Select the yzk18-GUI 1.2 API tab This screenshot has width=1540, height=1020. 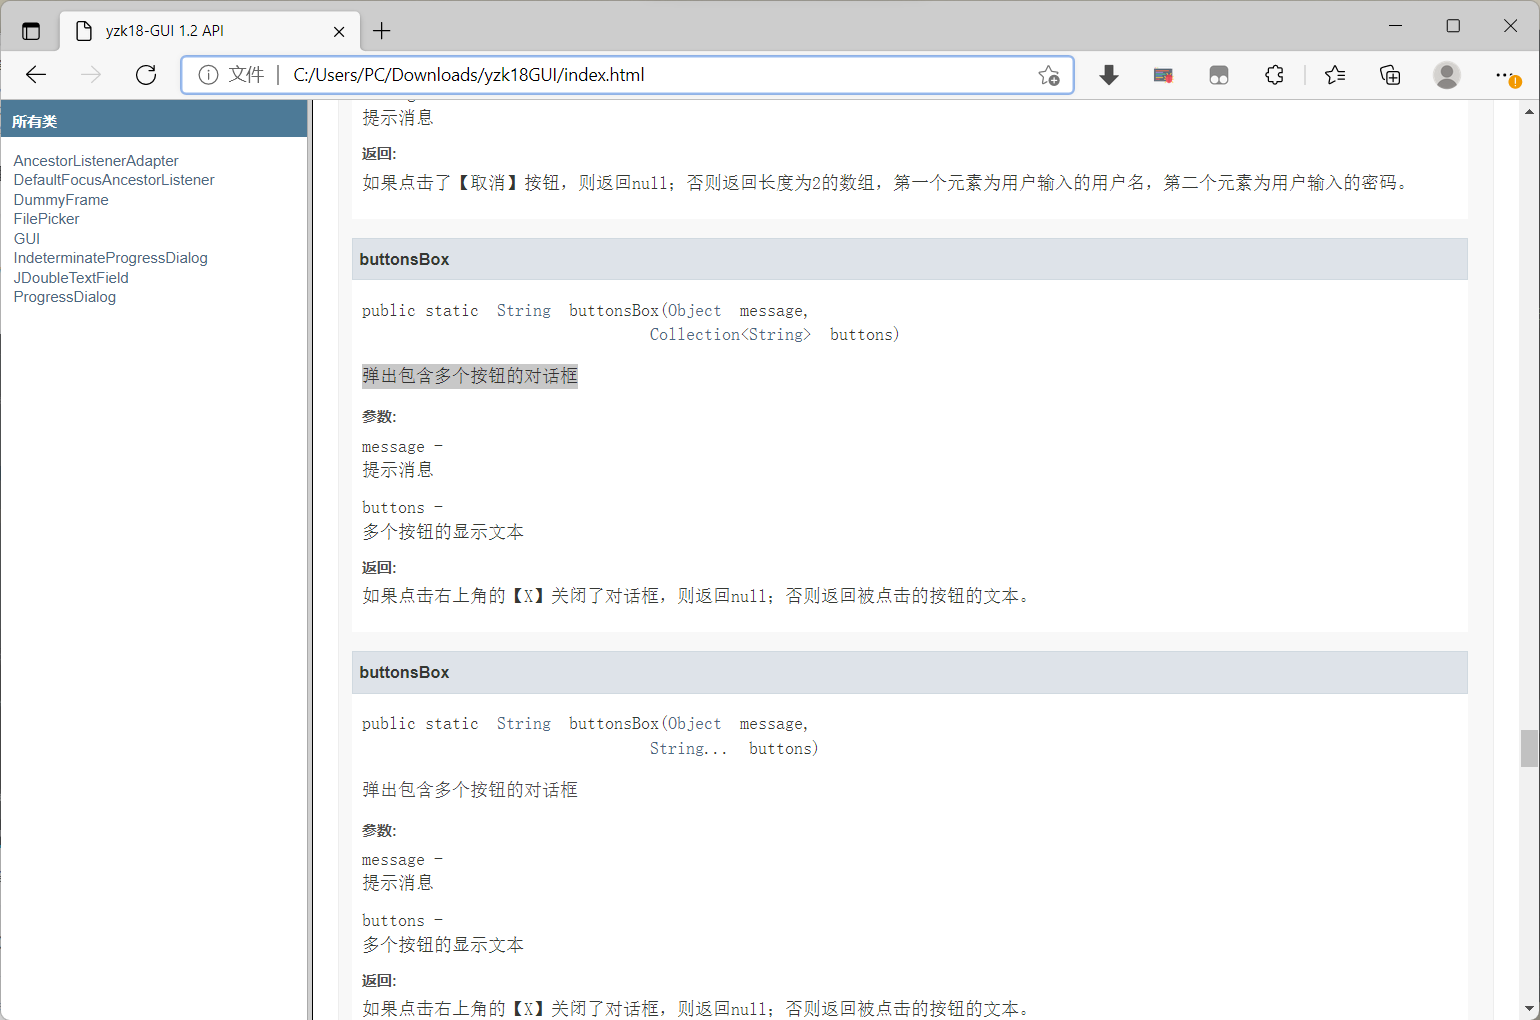point(200,31)
